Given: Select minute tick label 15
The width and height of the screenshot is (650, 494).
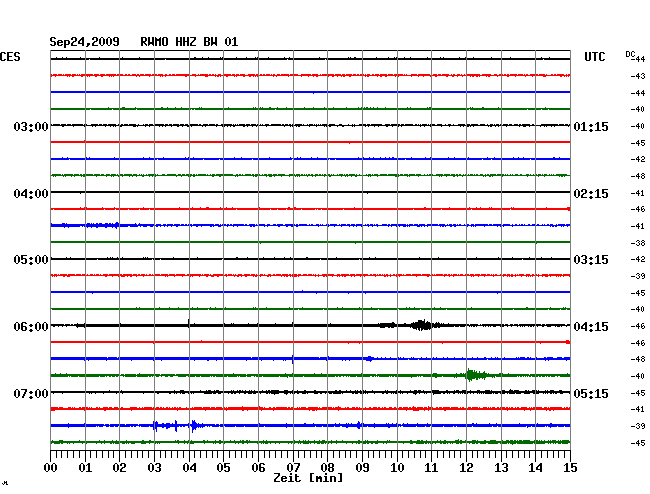Looking at the screenshot, I should [570, 468].
